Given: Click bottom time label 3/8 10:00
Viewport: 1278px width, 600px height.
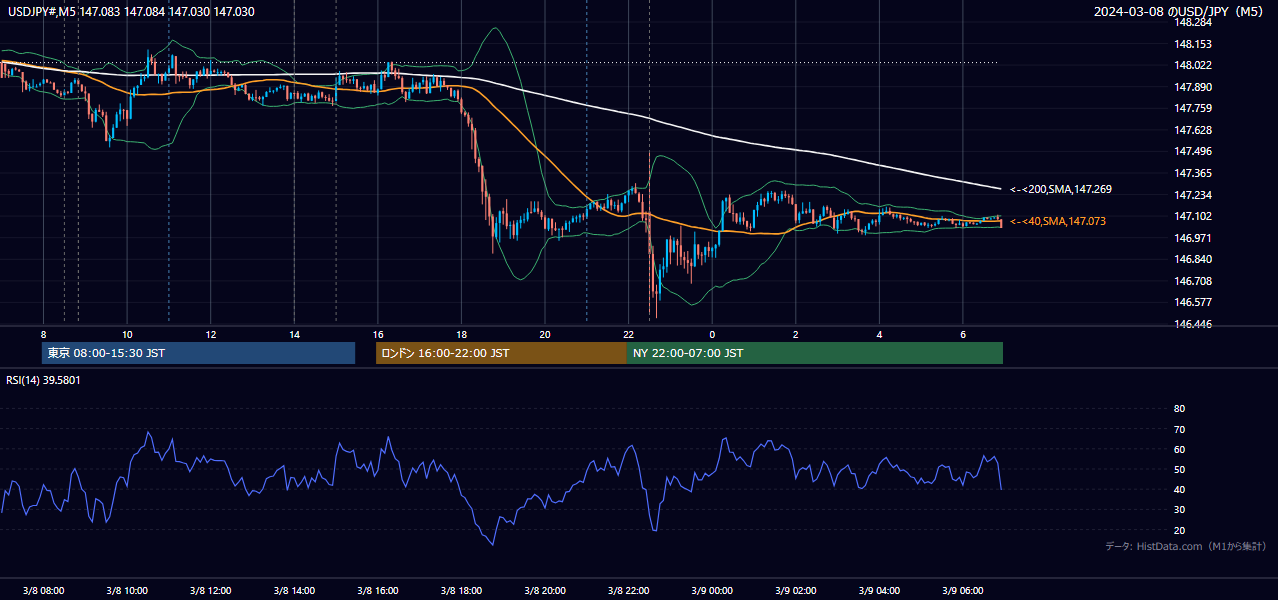Looking at the screenshot, I should (x=127, y=590).
